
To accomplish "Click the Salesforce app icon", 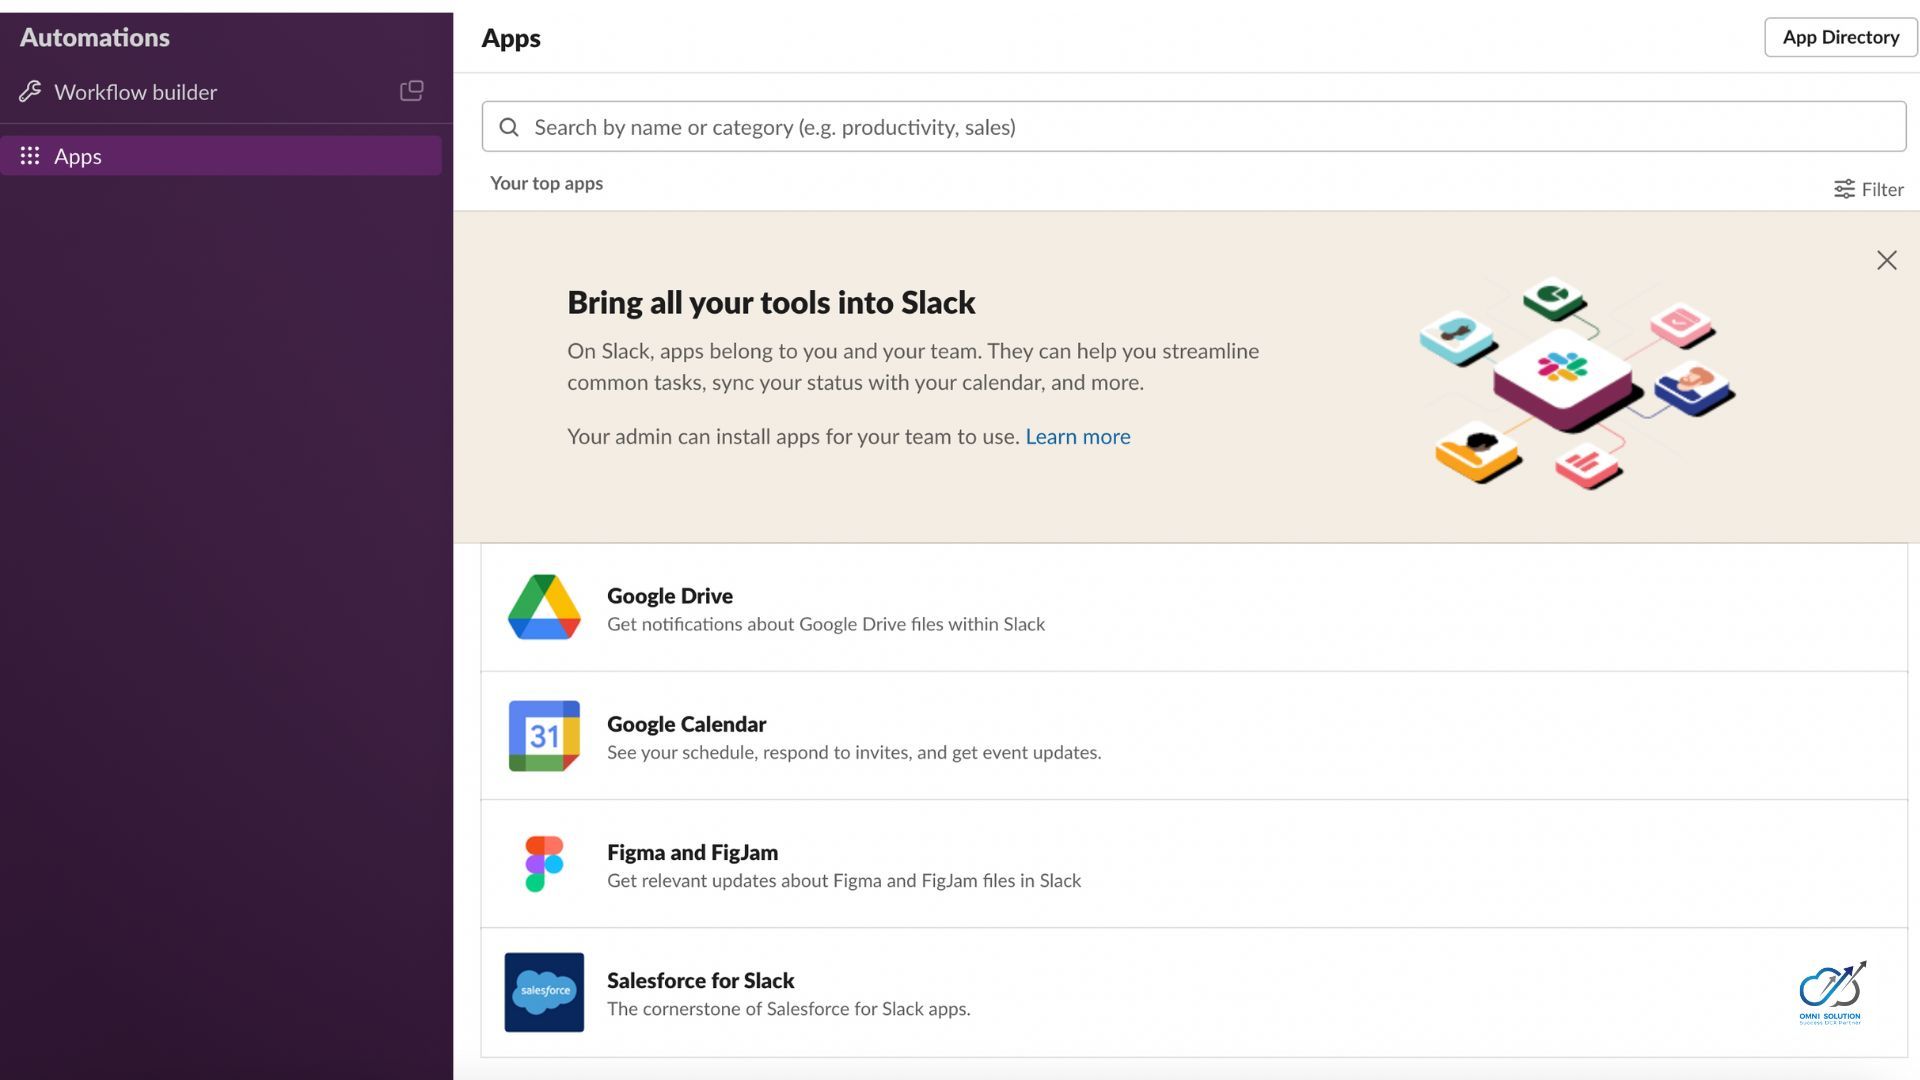I will [544, 992].
